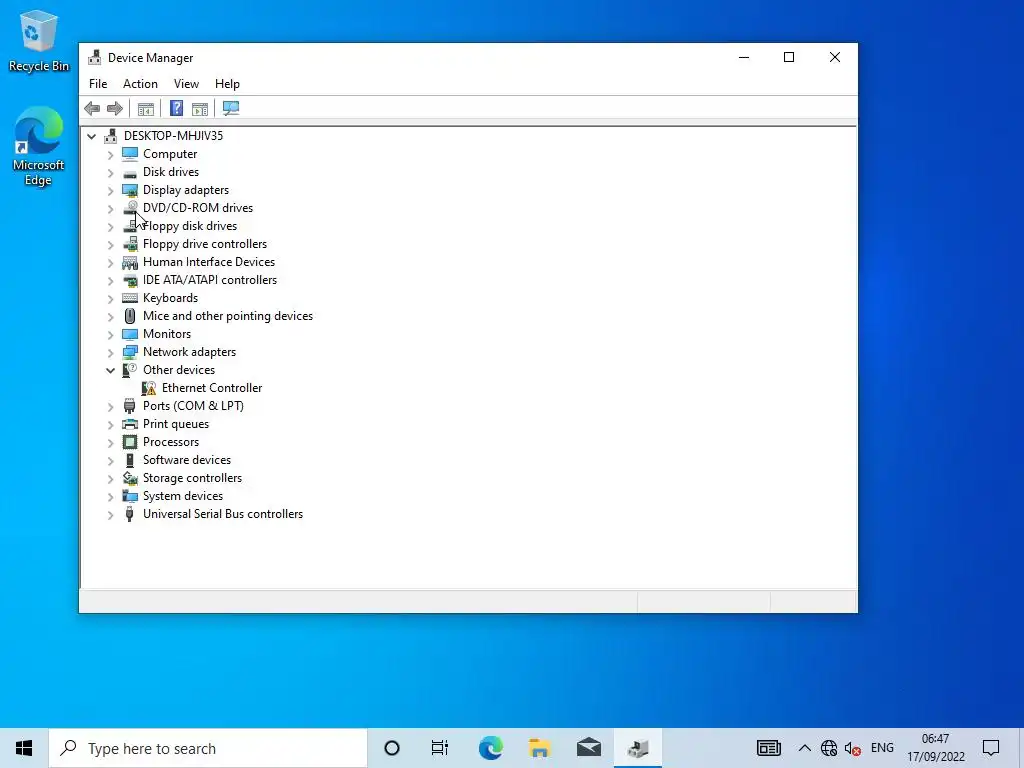The height and width of the screenshot is (768, 1024).
Task: Click the Keyboards category icon
Action: 130,298
